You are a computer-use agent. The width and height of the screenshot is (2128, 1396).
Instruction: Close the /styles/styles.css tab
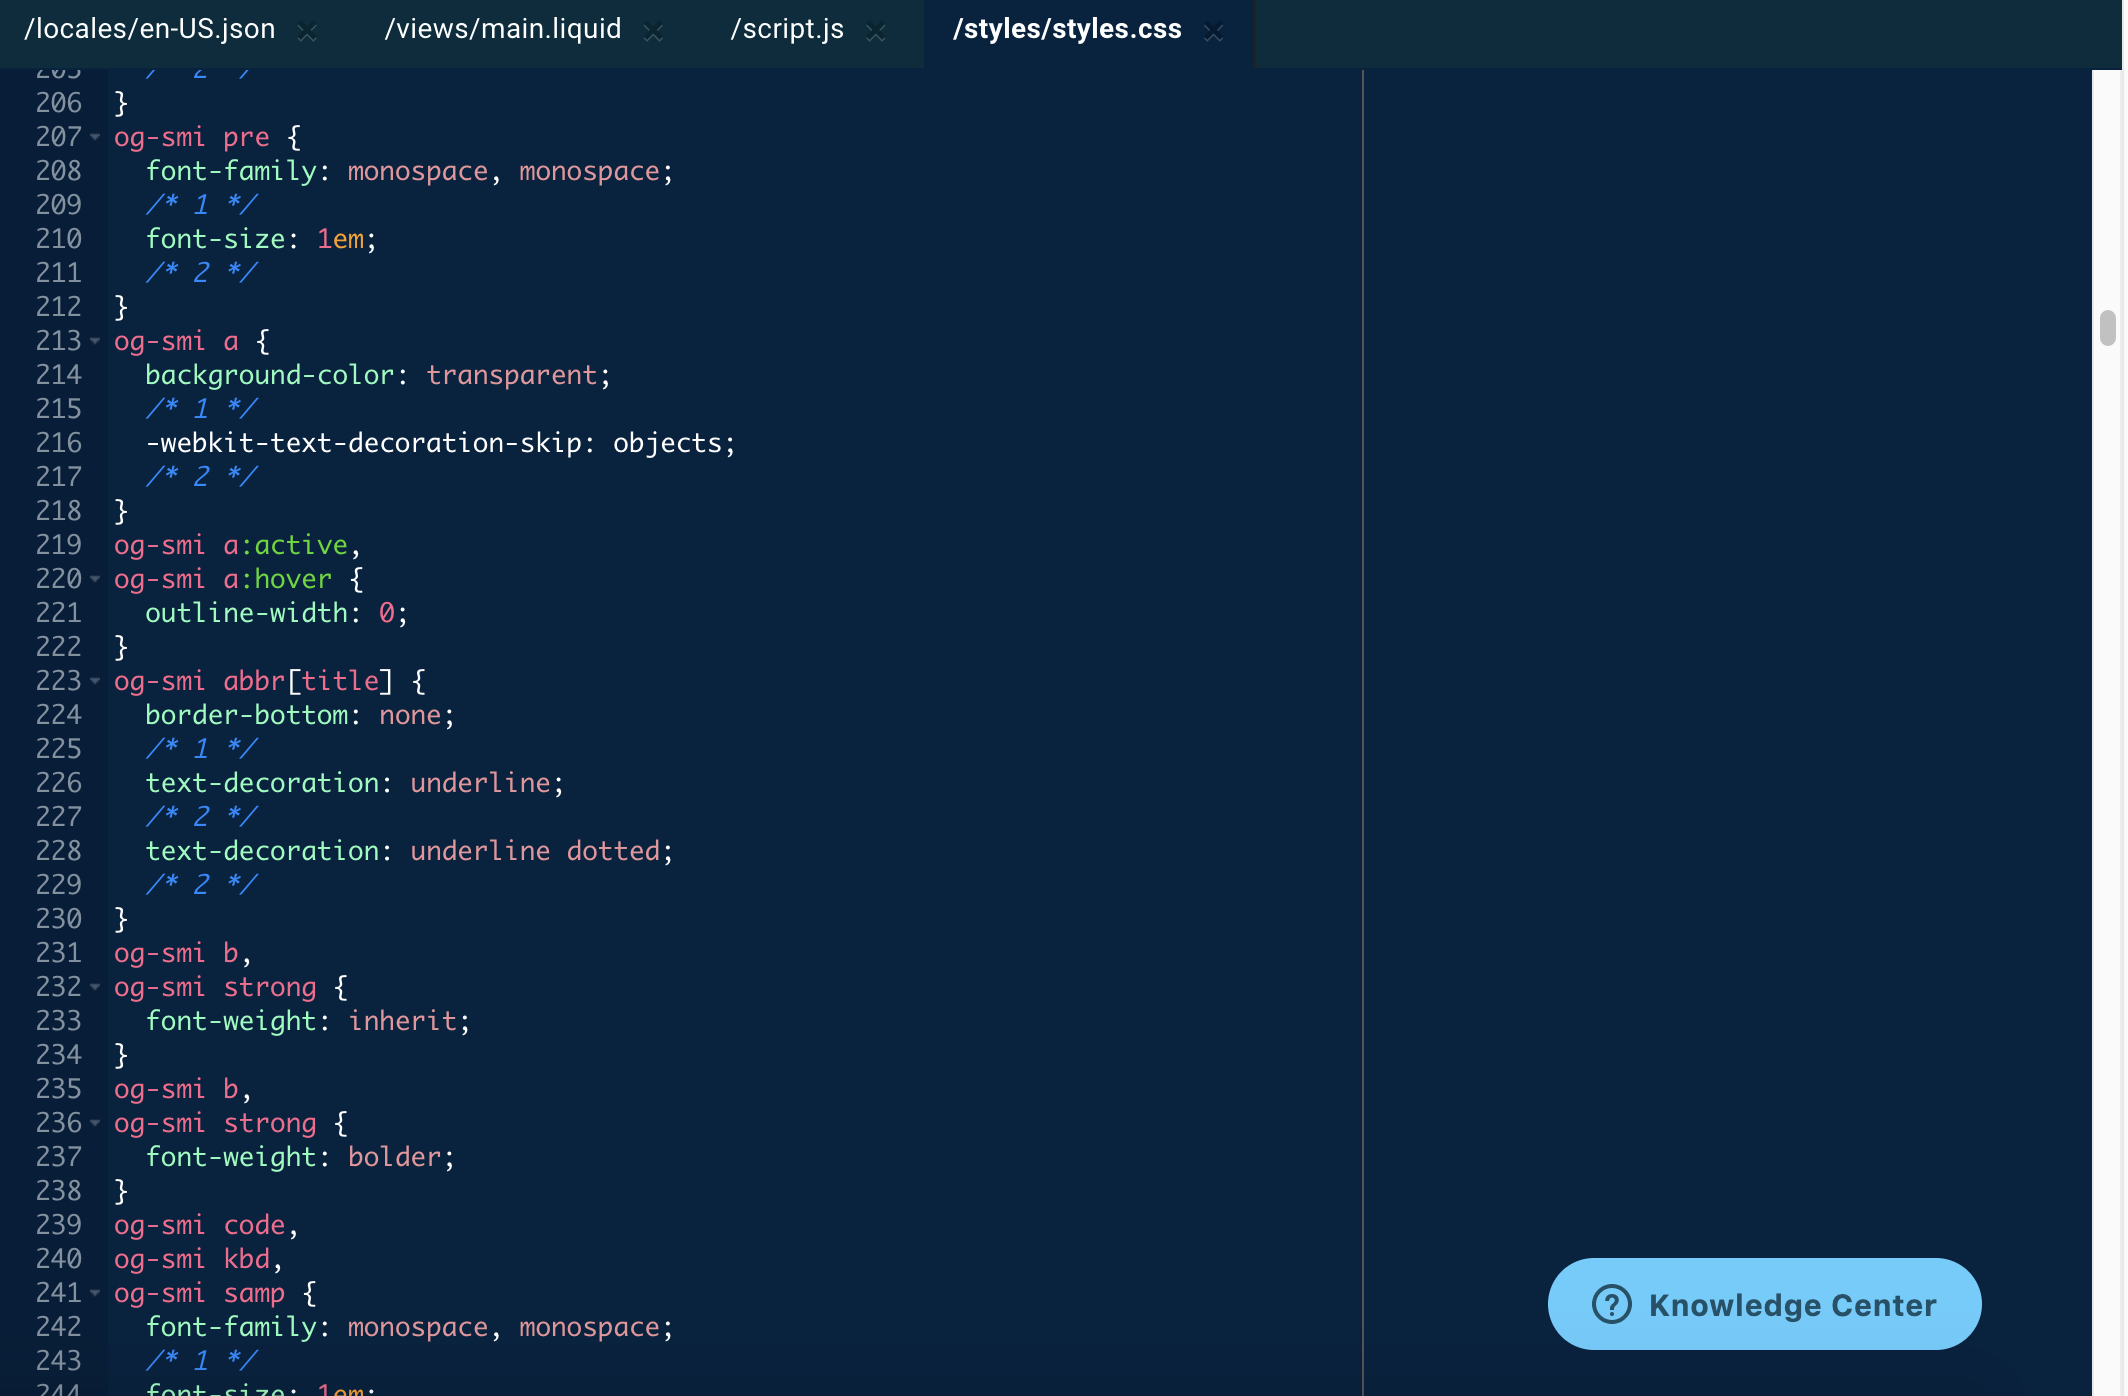point(1213,33)
